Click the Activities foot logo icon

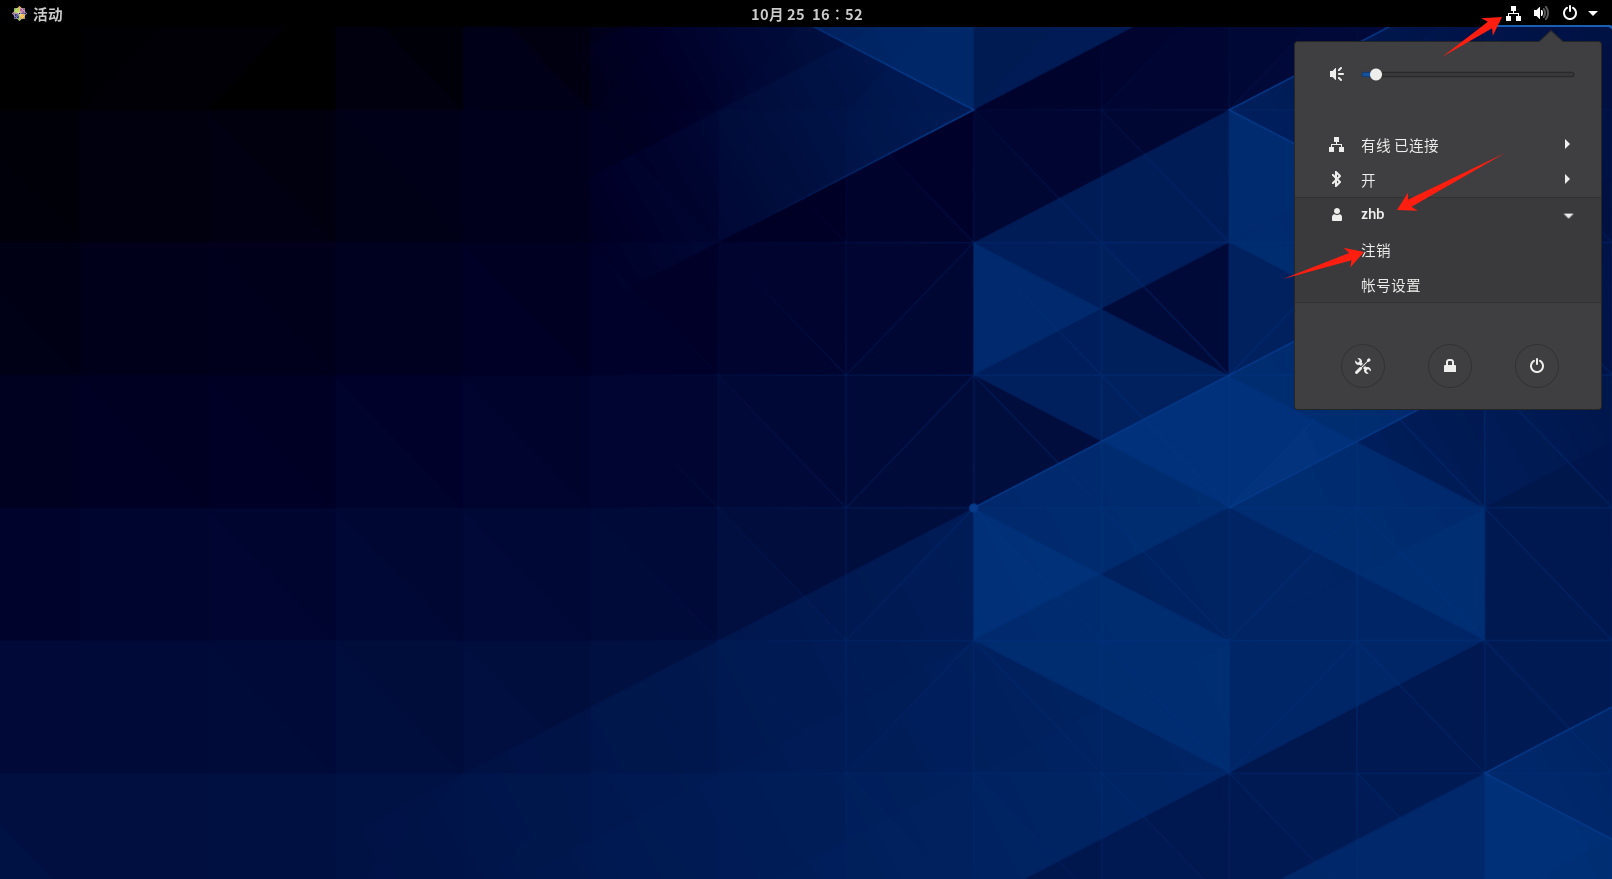(19, 14)
